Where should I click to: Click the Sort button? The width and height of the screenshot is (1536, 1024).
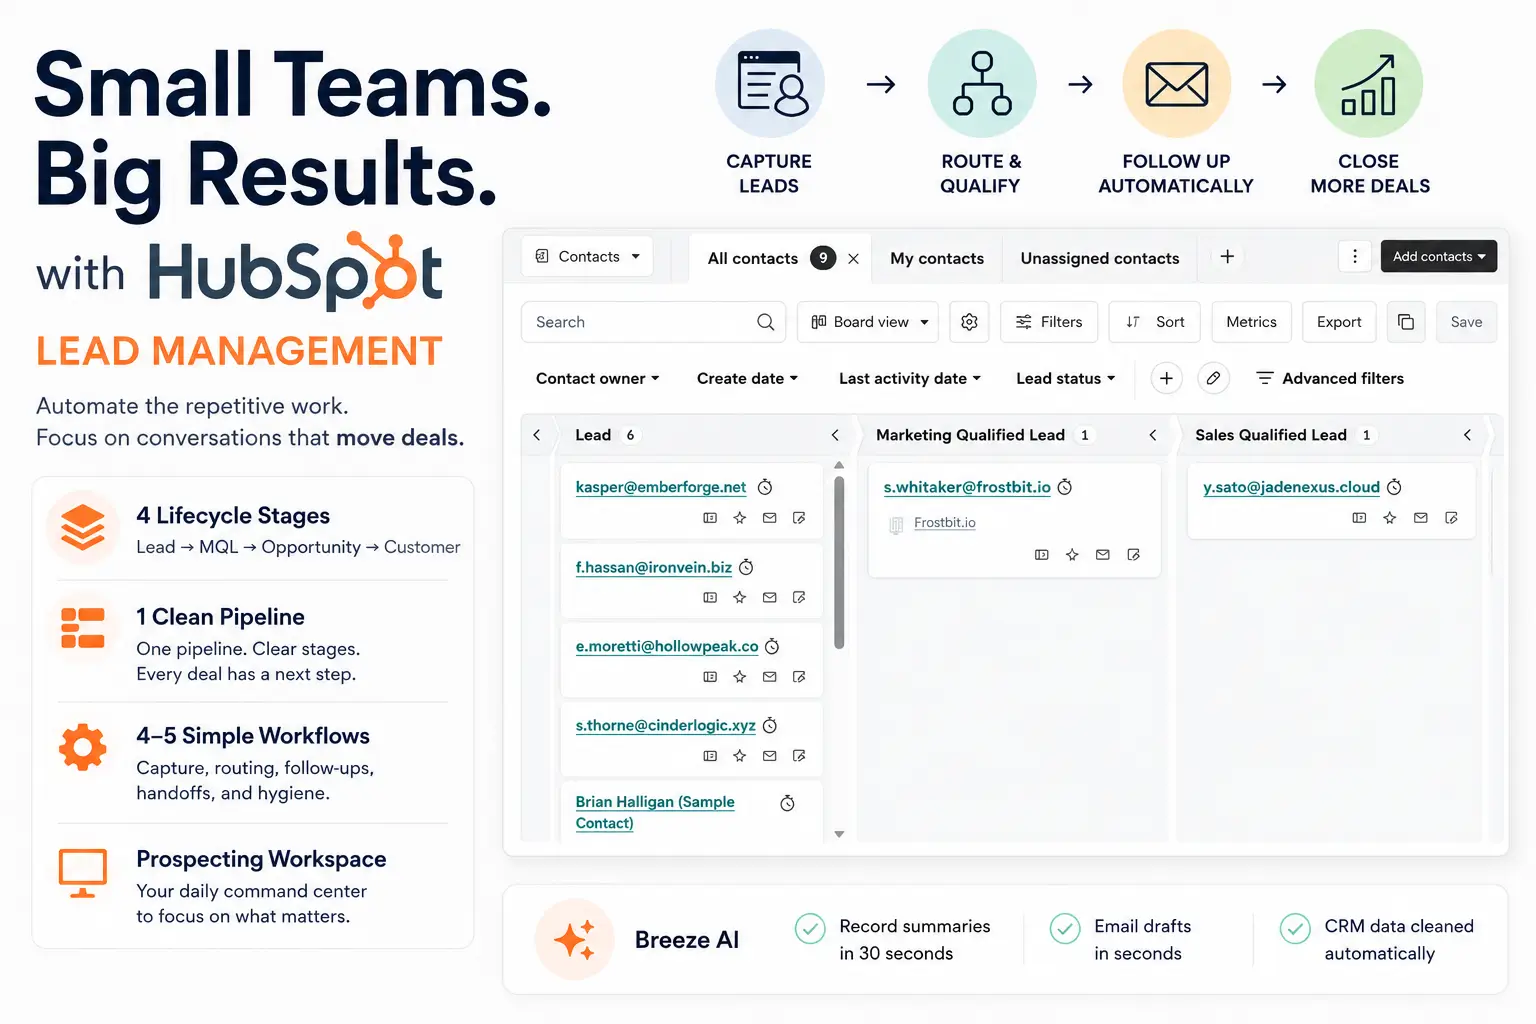tap(1155, 322)
